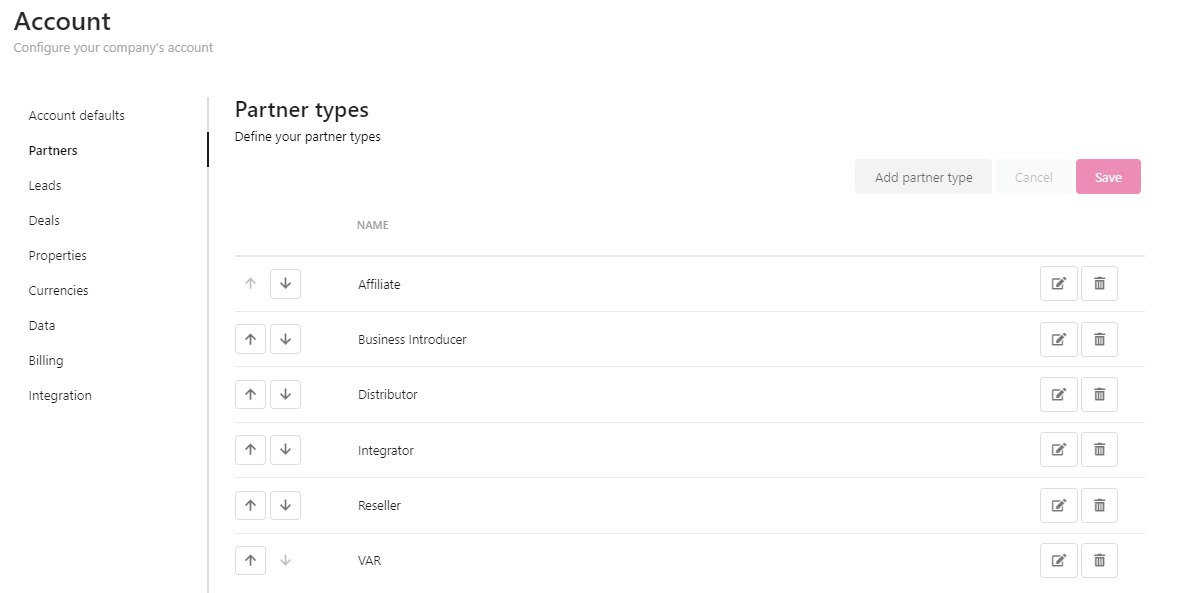Open the Account defaults section
Viewport: 1190px width, 593px height.
77,115
